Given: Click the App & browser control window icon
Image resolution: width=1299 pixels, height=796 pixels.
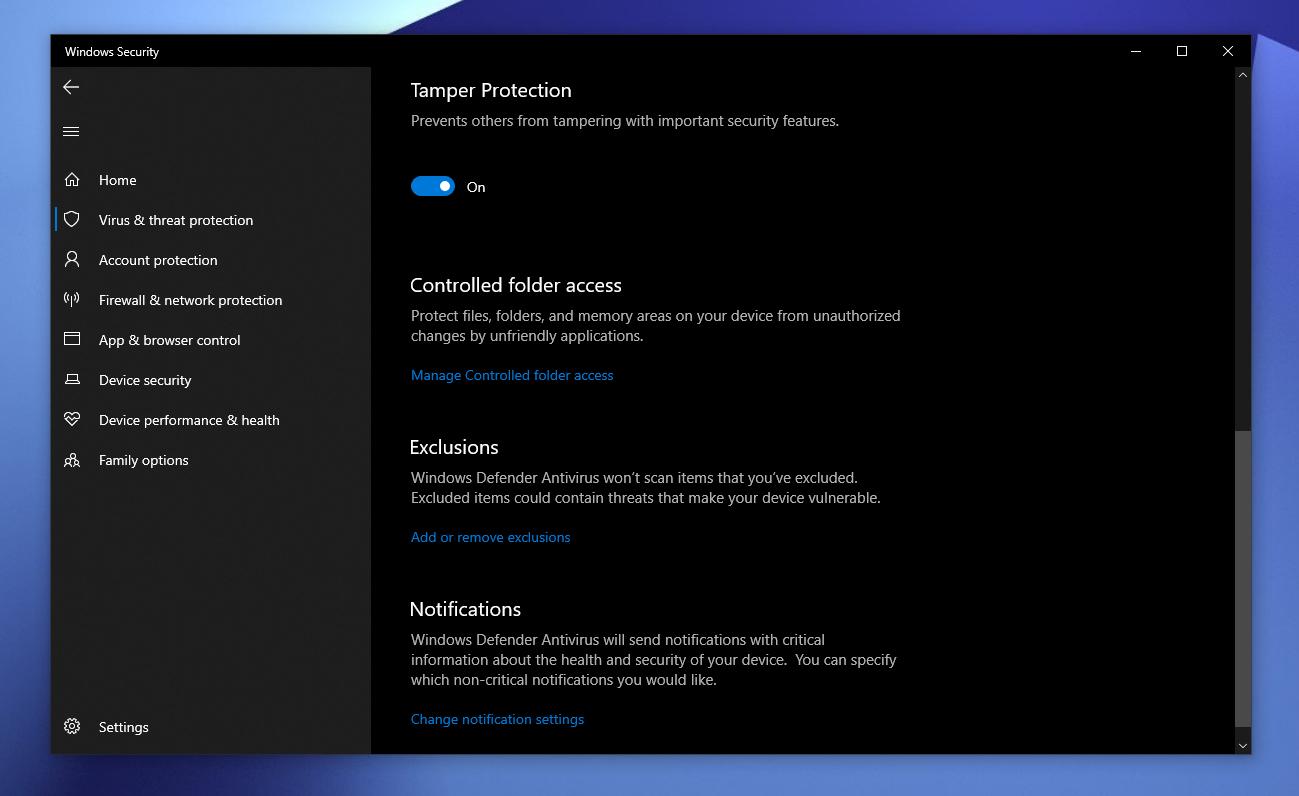Looking at the screenshot, I should [x=72, y=340].
